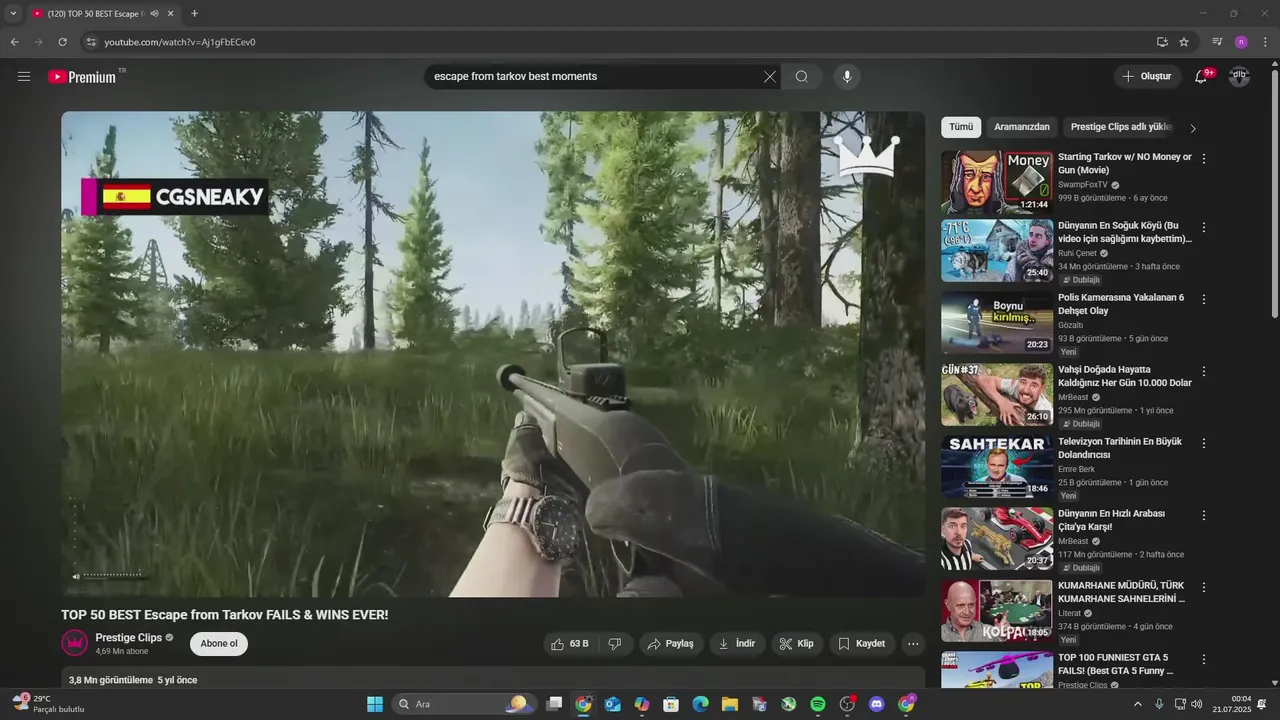Open options for TOP 100 FUNNIEST GTA 5 video
This screenshot has width=1280, height=720.
pyautogui.click(x=1204, y=659)
